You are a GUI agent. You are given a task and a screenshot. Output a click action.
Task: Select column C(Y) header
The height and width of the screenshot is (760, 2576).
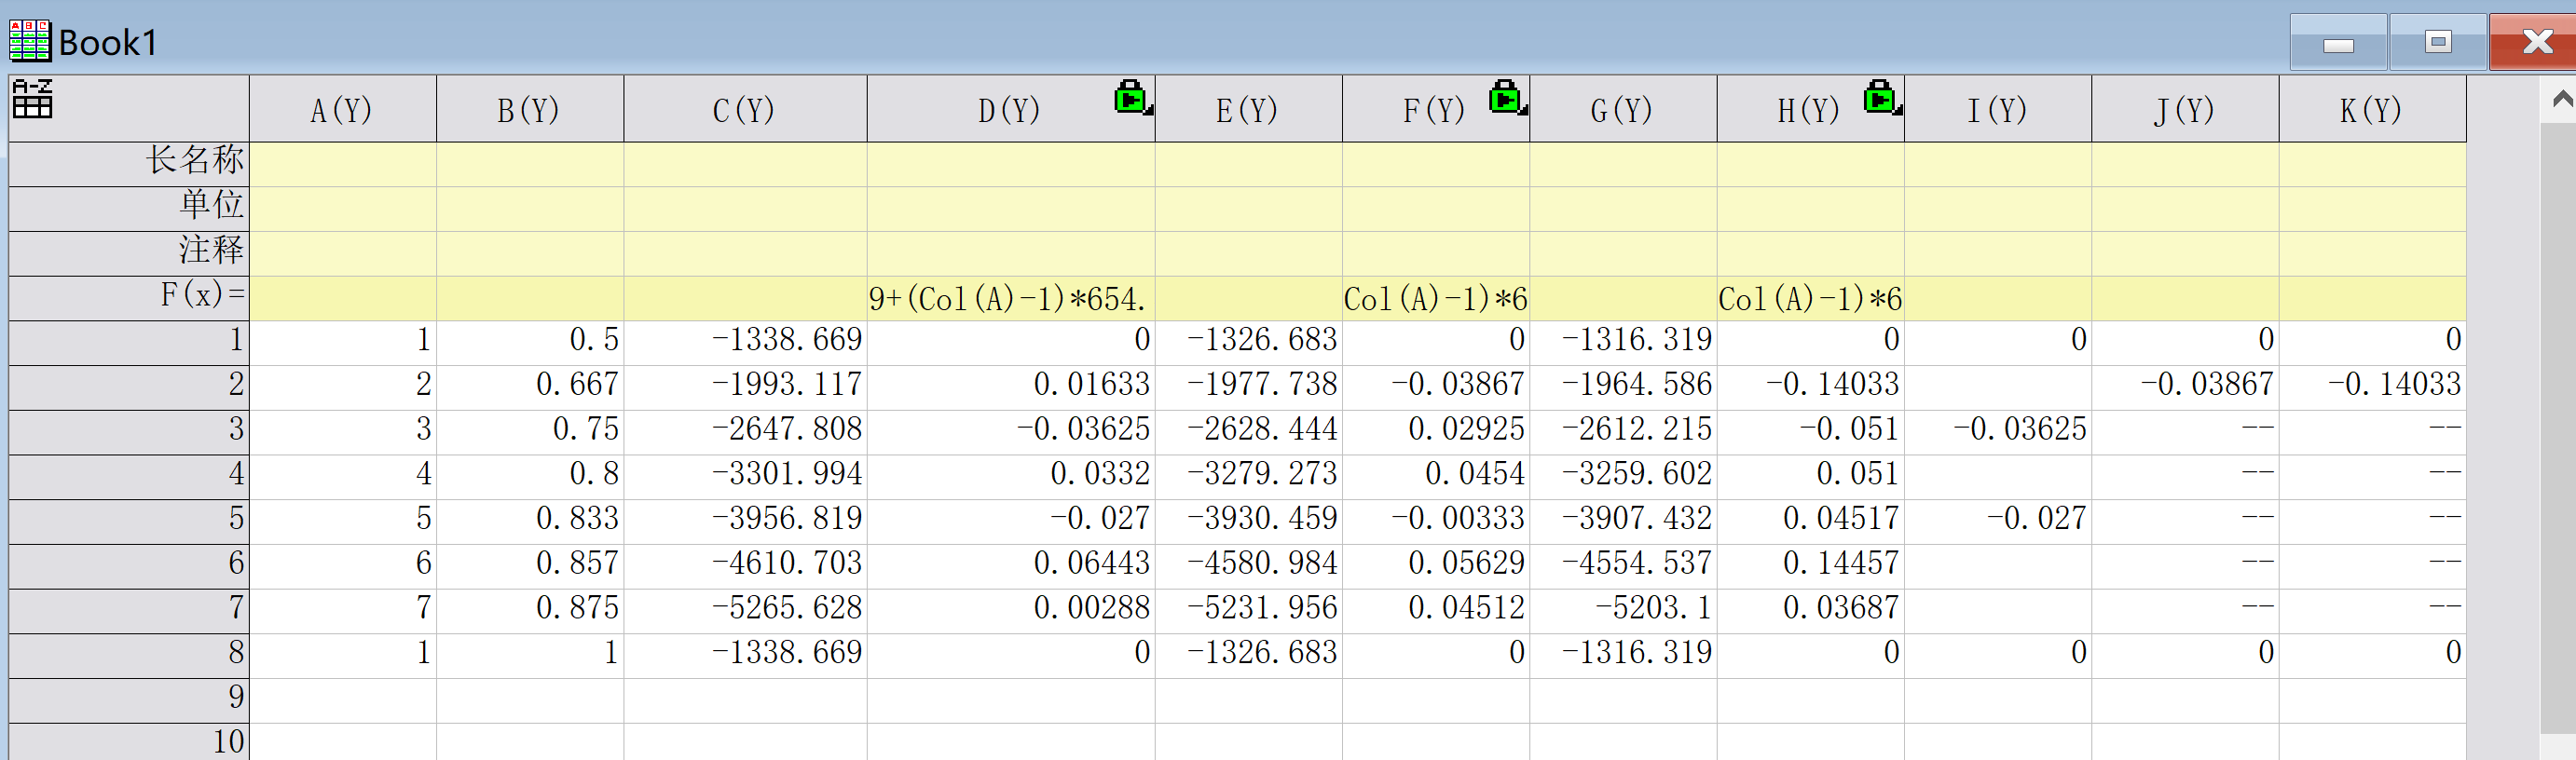pos(744,109)
